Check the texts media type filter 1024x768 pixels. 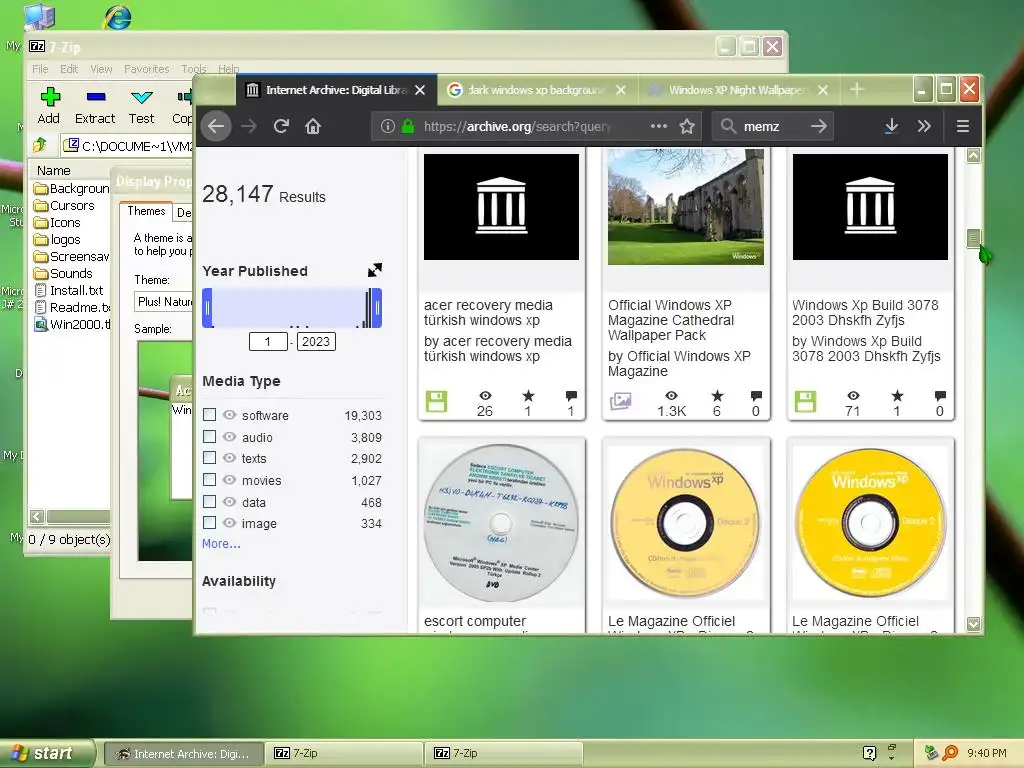coord(210,458)
